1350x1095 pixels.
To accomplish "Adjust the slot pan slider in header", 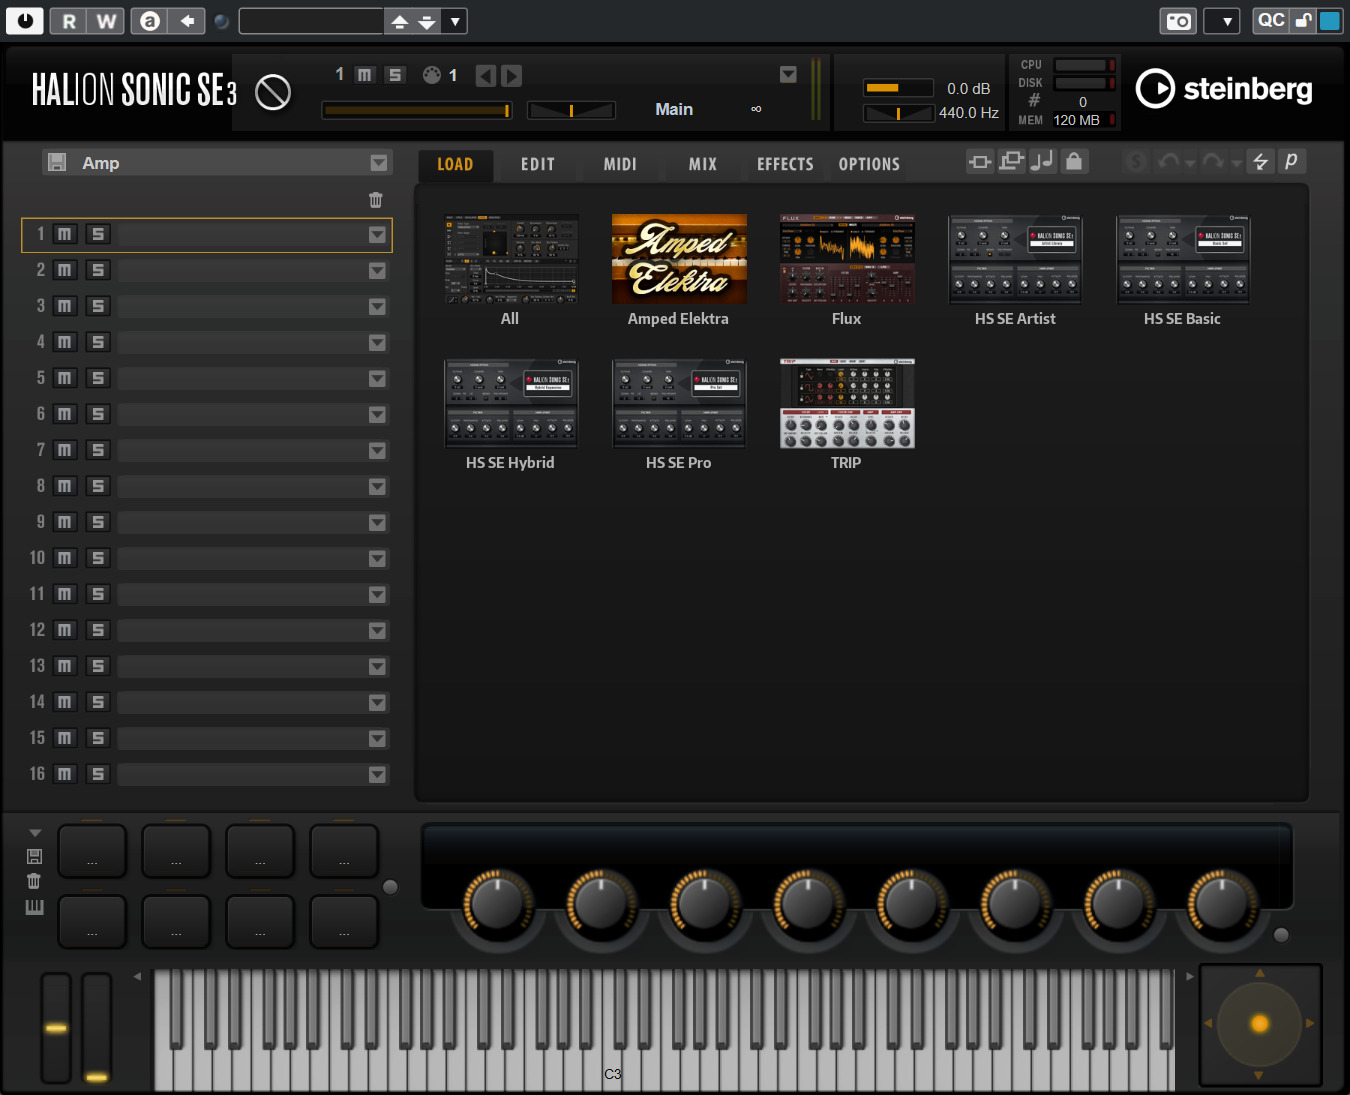I will pos(571,110).
